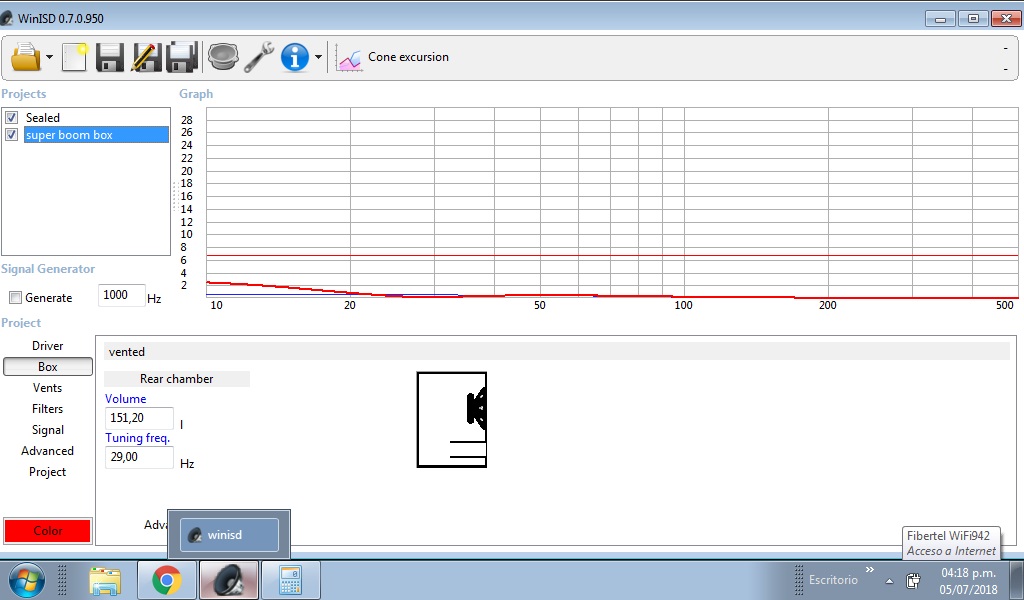Image resolution: width=1024 pixels, height=600 pixels.
Task: Click the red Color button
Action: pyautogui.click(x=48, y=531)
